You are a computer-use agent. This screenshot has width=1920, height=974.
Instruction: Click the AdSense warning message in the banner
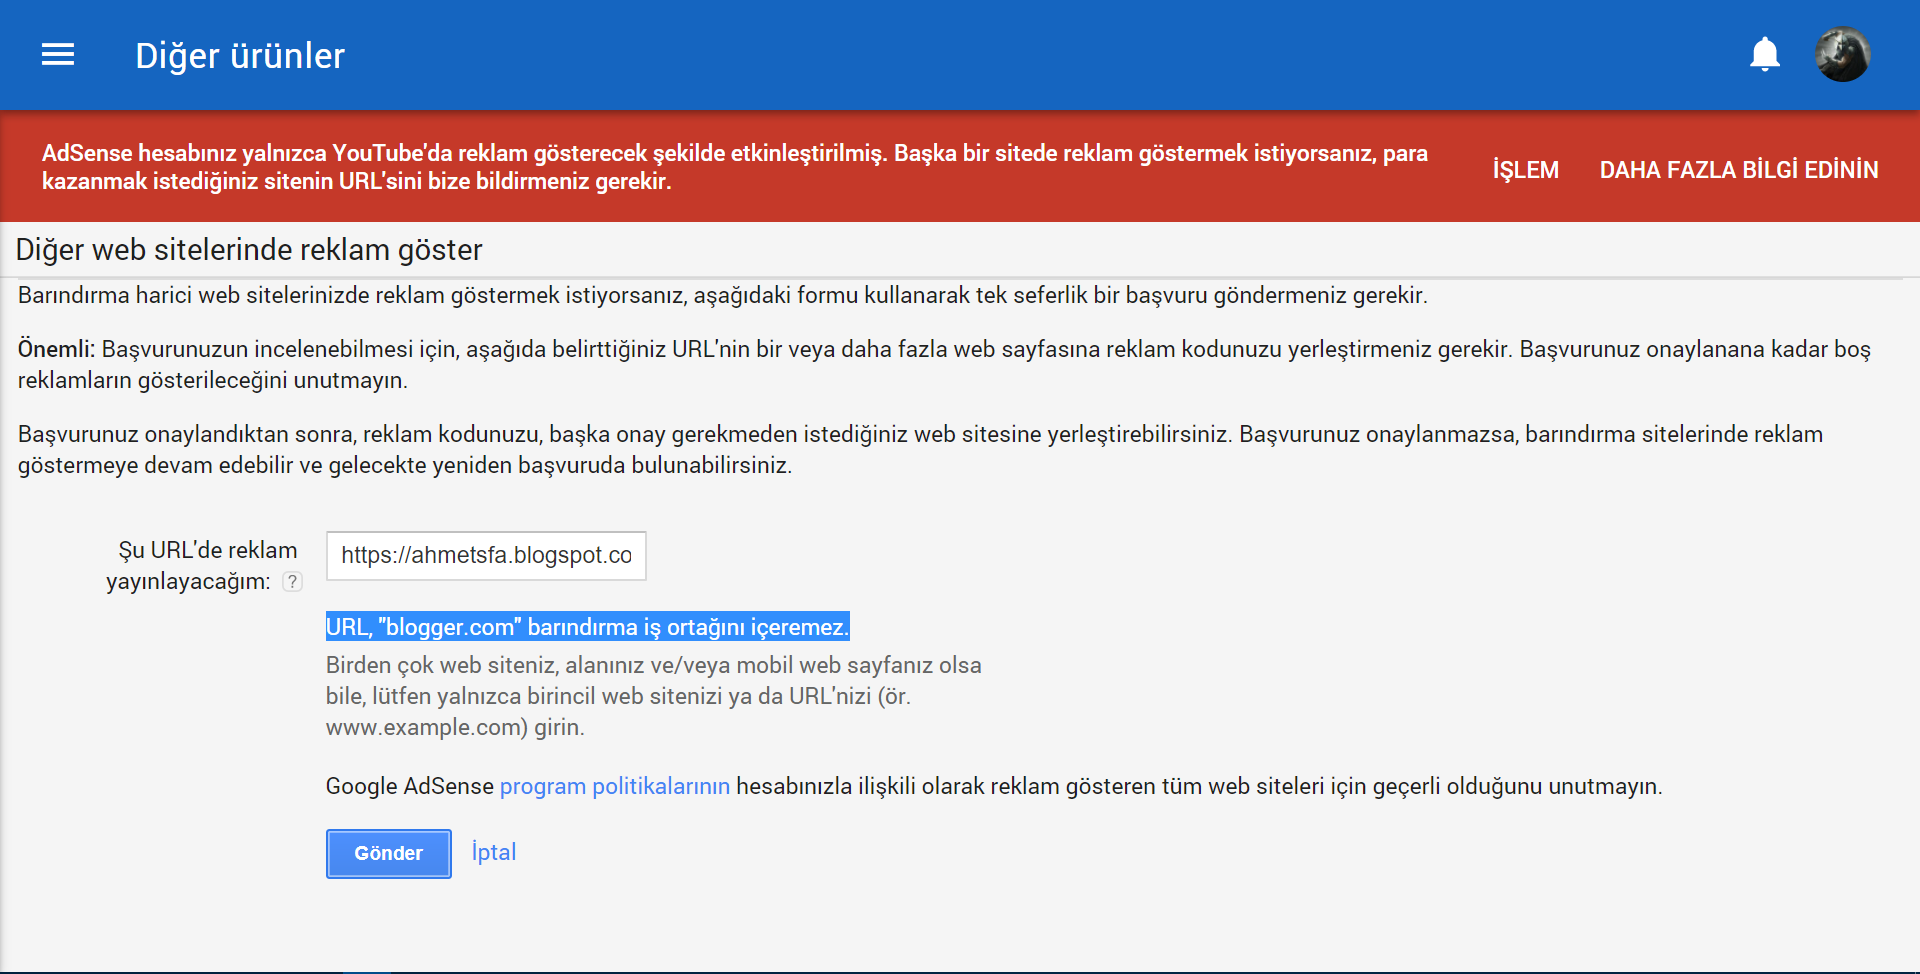click(x=735, y=167)
